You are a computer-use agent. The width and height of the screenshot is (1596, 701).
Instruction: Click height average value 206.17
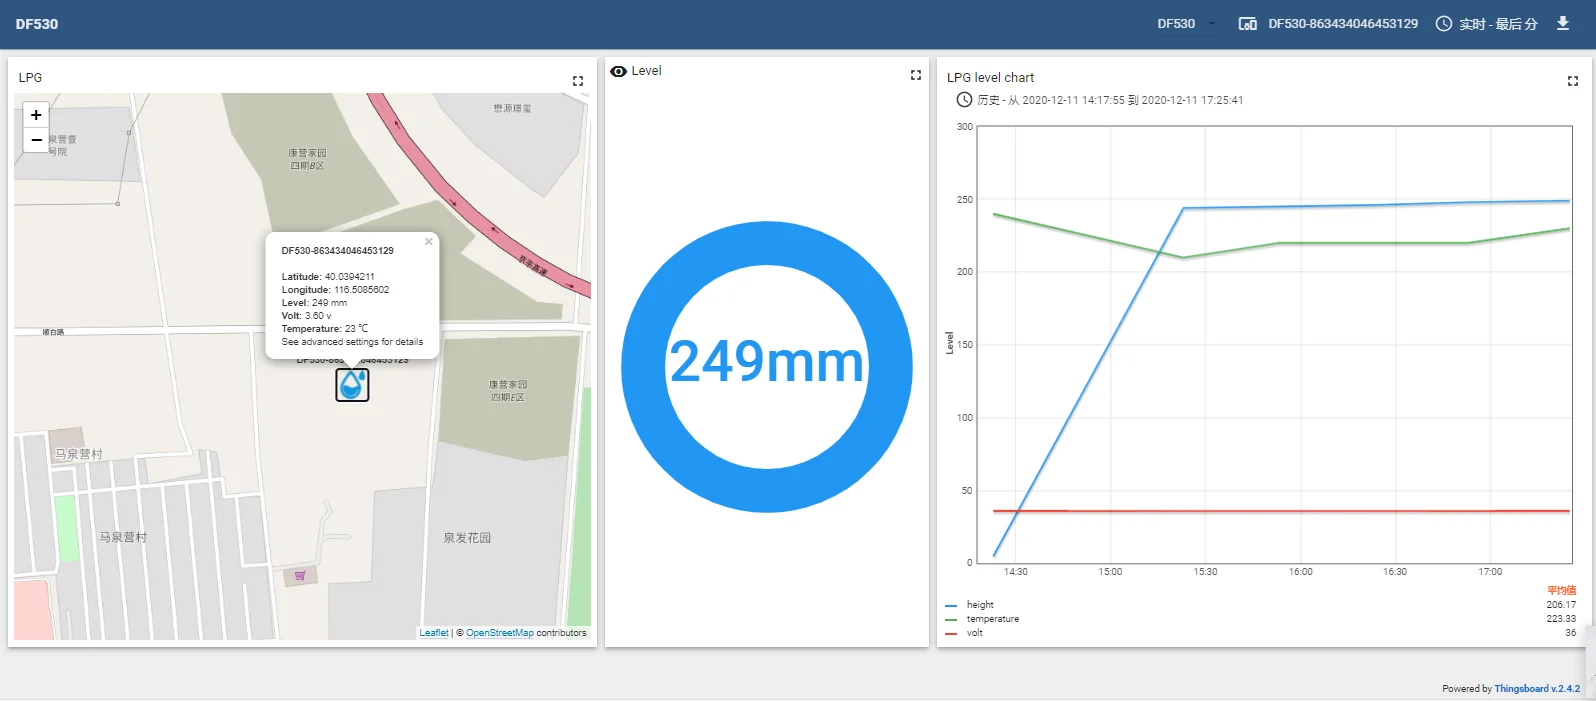click(1561, 605)
